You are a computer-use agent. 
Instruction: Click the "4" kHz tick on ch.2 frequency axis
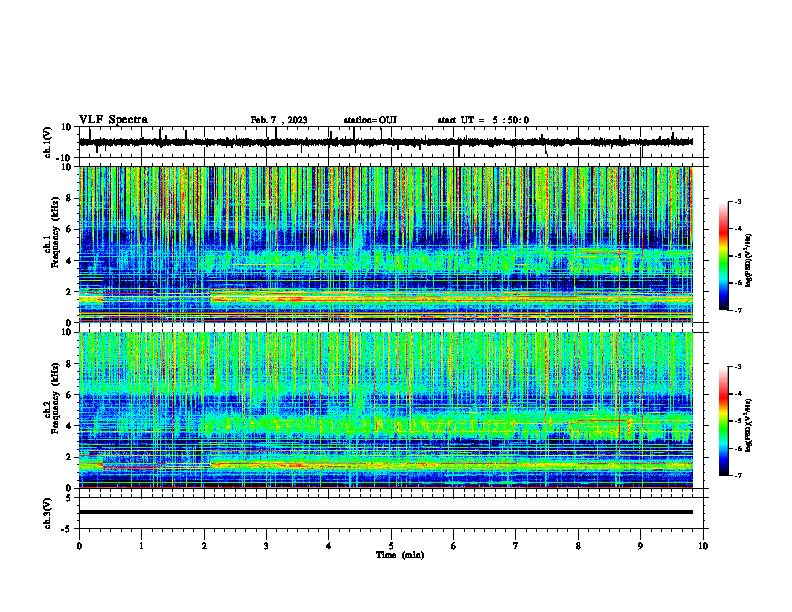tap(69, 426)
